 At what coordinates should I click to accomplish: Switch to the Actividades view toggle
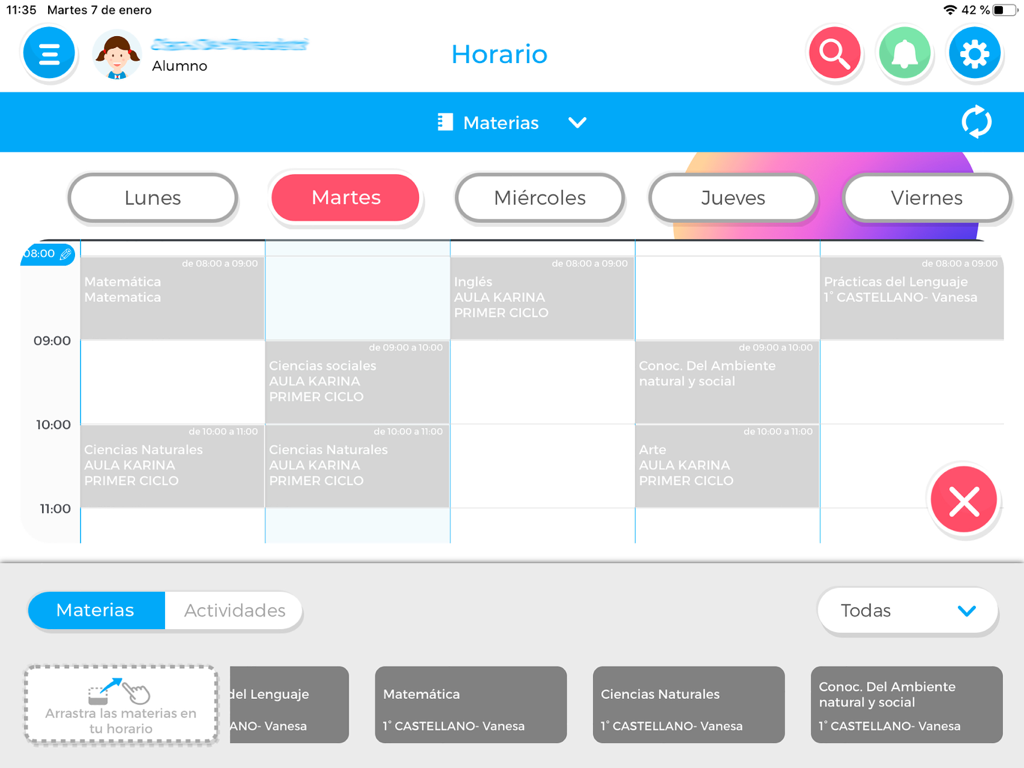233,610
